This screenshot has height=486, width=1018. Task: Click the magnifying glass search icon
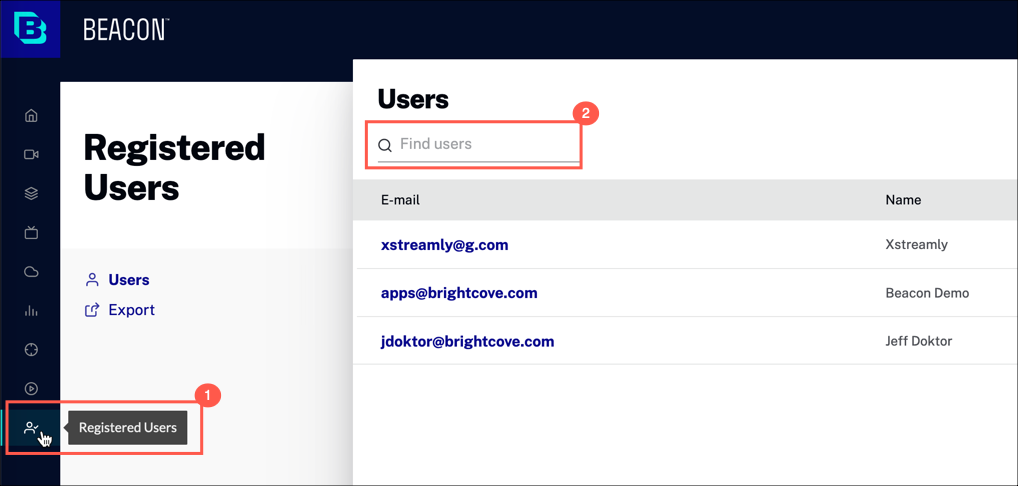click(x=385, y=145)
